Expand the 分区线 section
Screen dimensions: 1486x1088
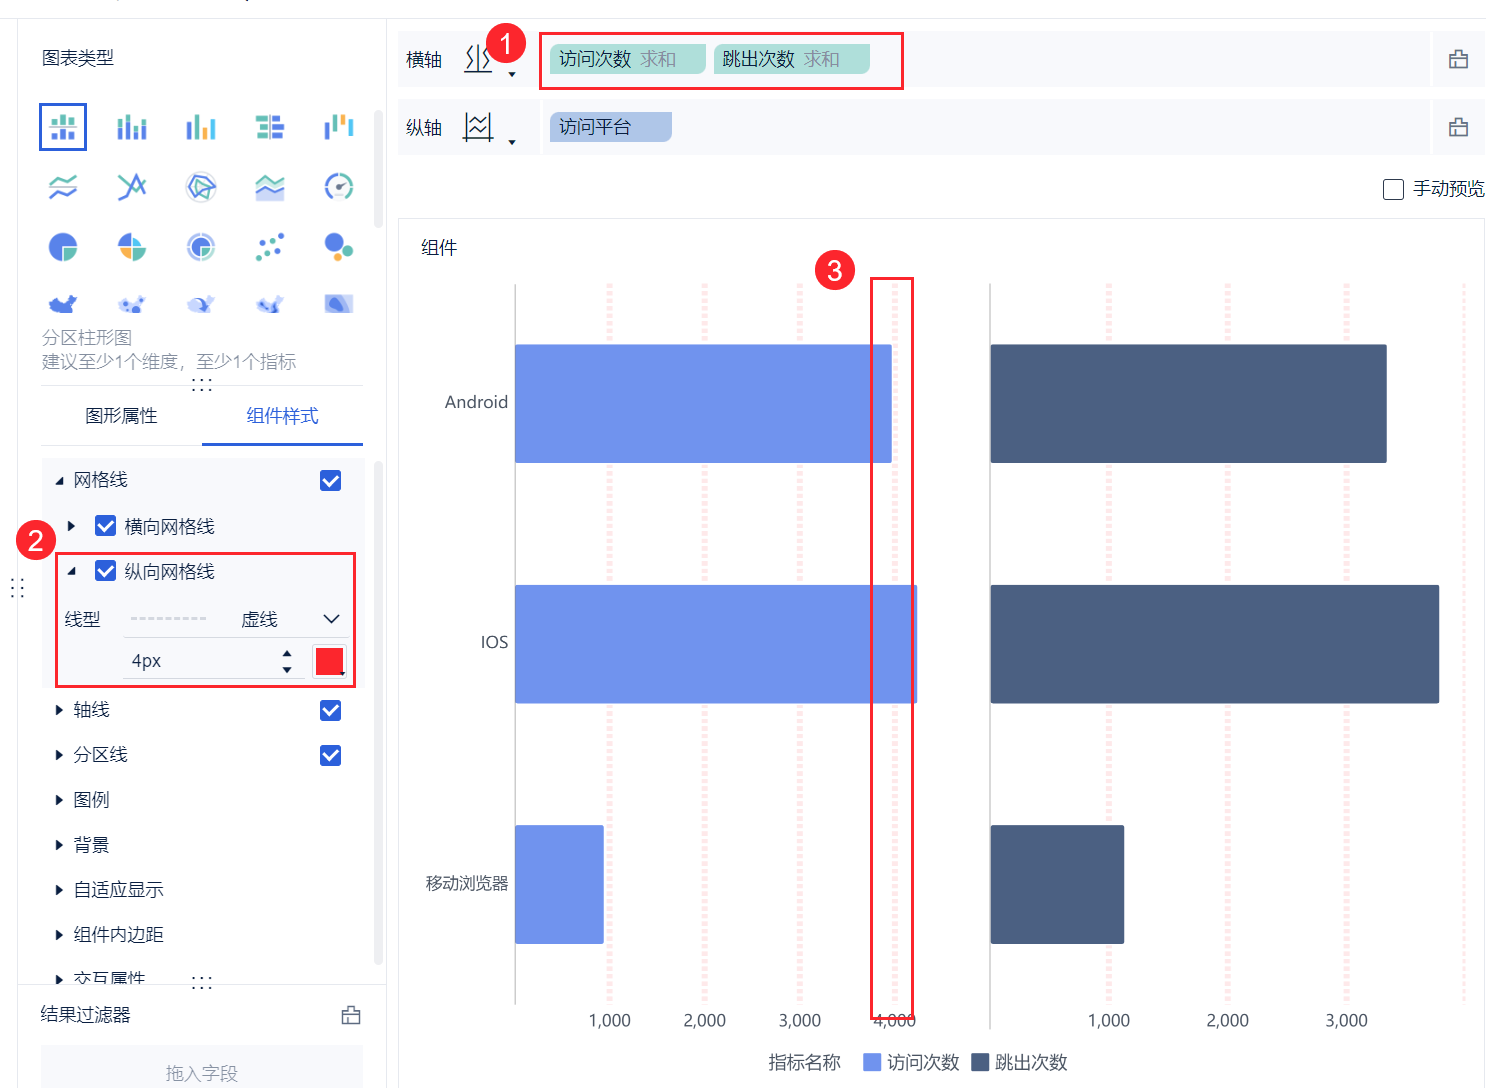[59, 755]
